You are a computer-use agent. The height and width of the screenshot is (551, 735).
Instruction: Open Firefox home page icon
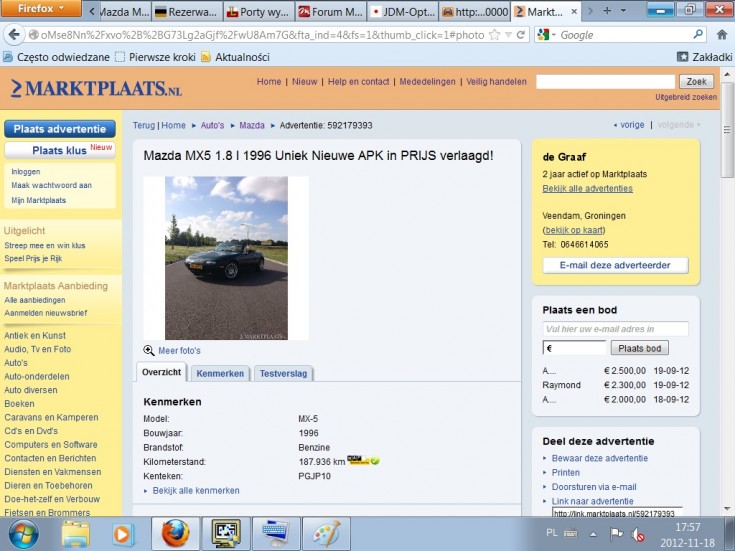722,34
